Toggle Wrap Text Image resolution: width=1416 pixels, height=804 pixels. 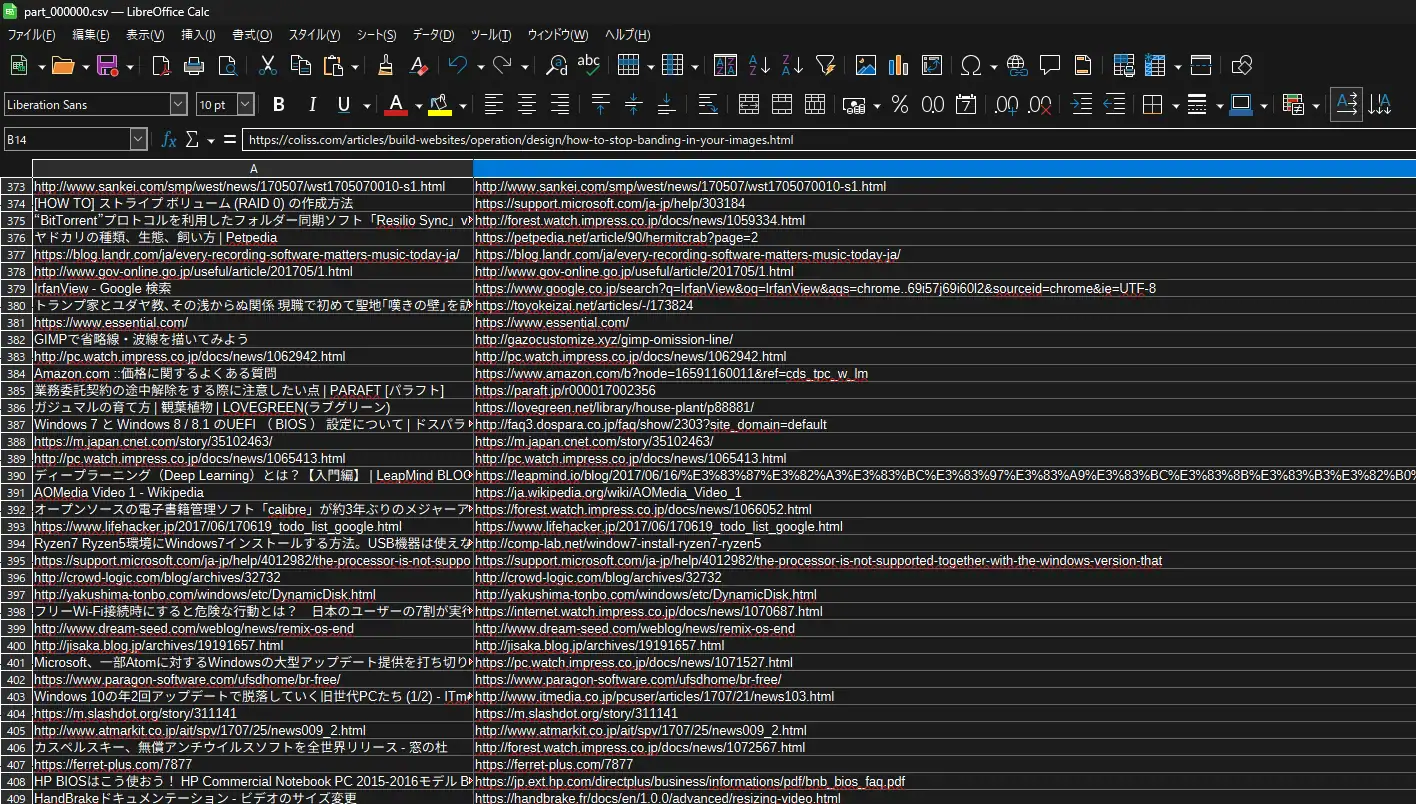[x=708, y=104]
